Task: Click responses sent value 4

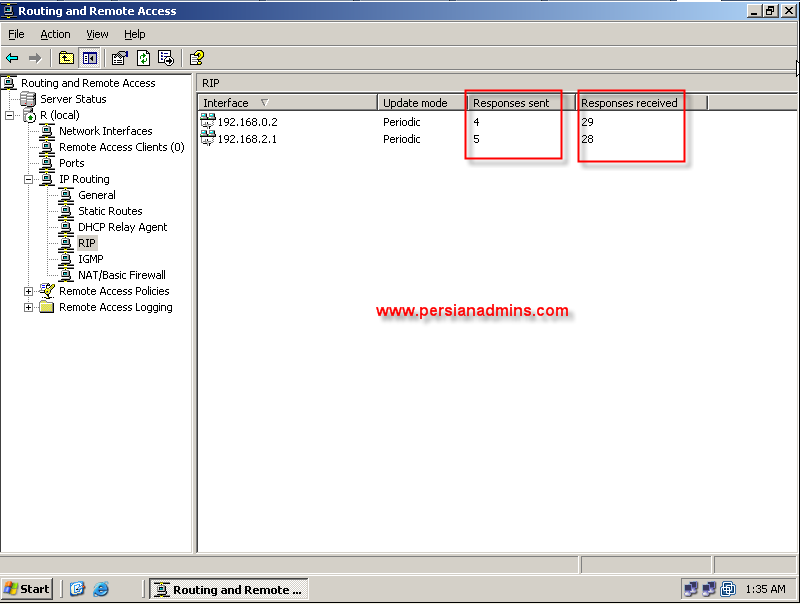Action: (476, 122)
